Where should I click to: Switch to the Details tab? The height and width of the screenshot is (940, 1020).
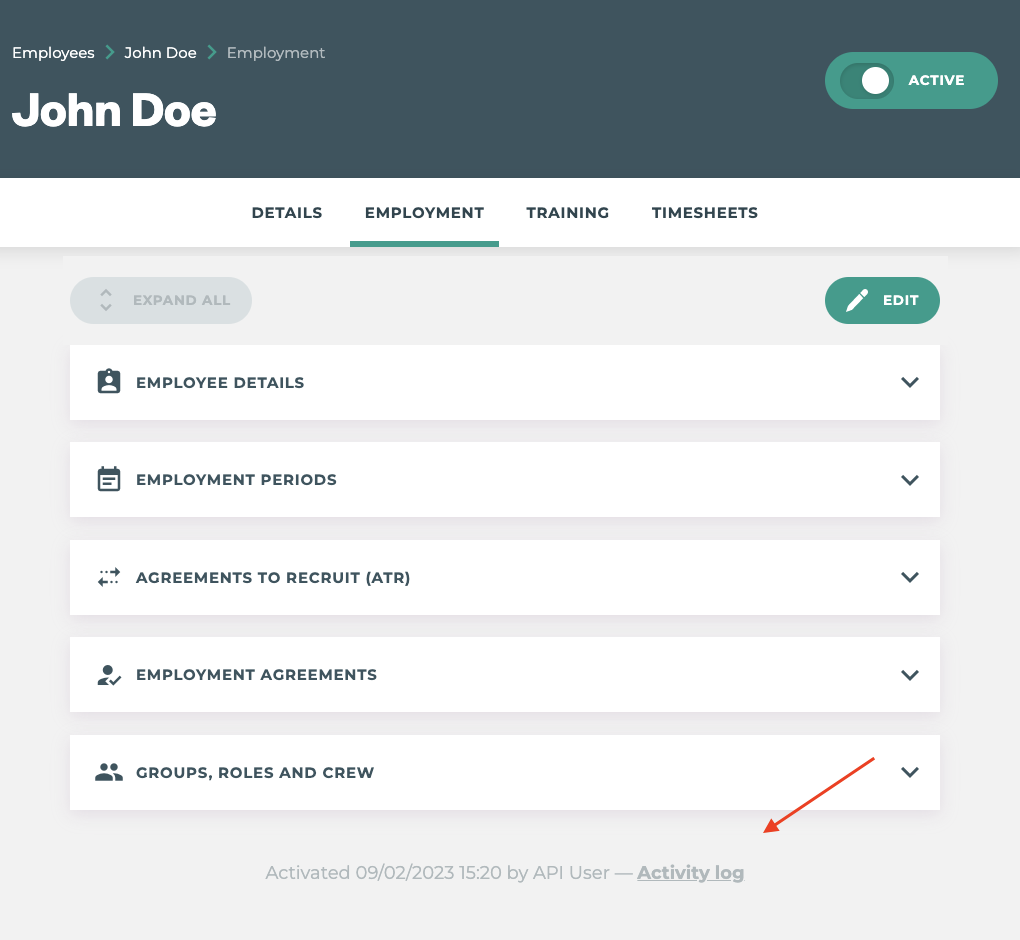286,212
